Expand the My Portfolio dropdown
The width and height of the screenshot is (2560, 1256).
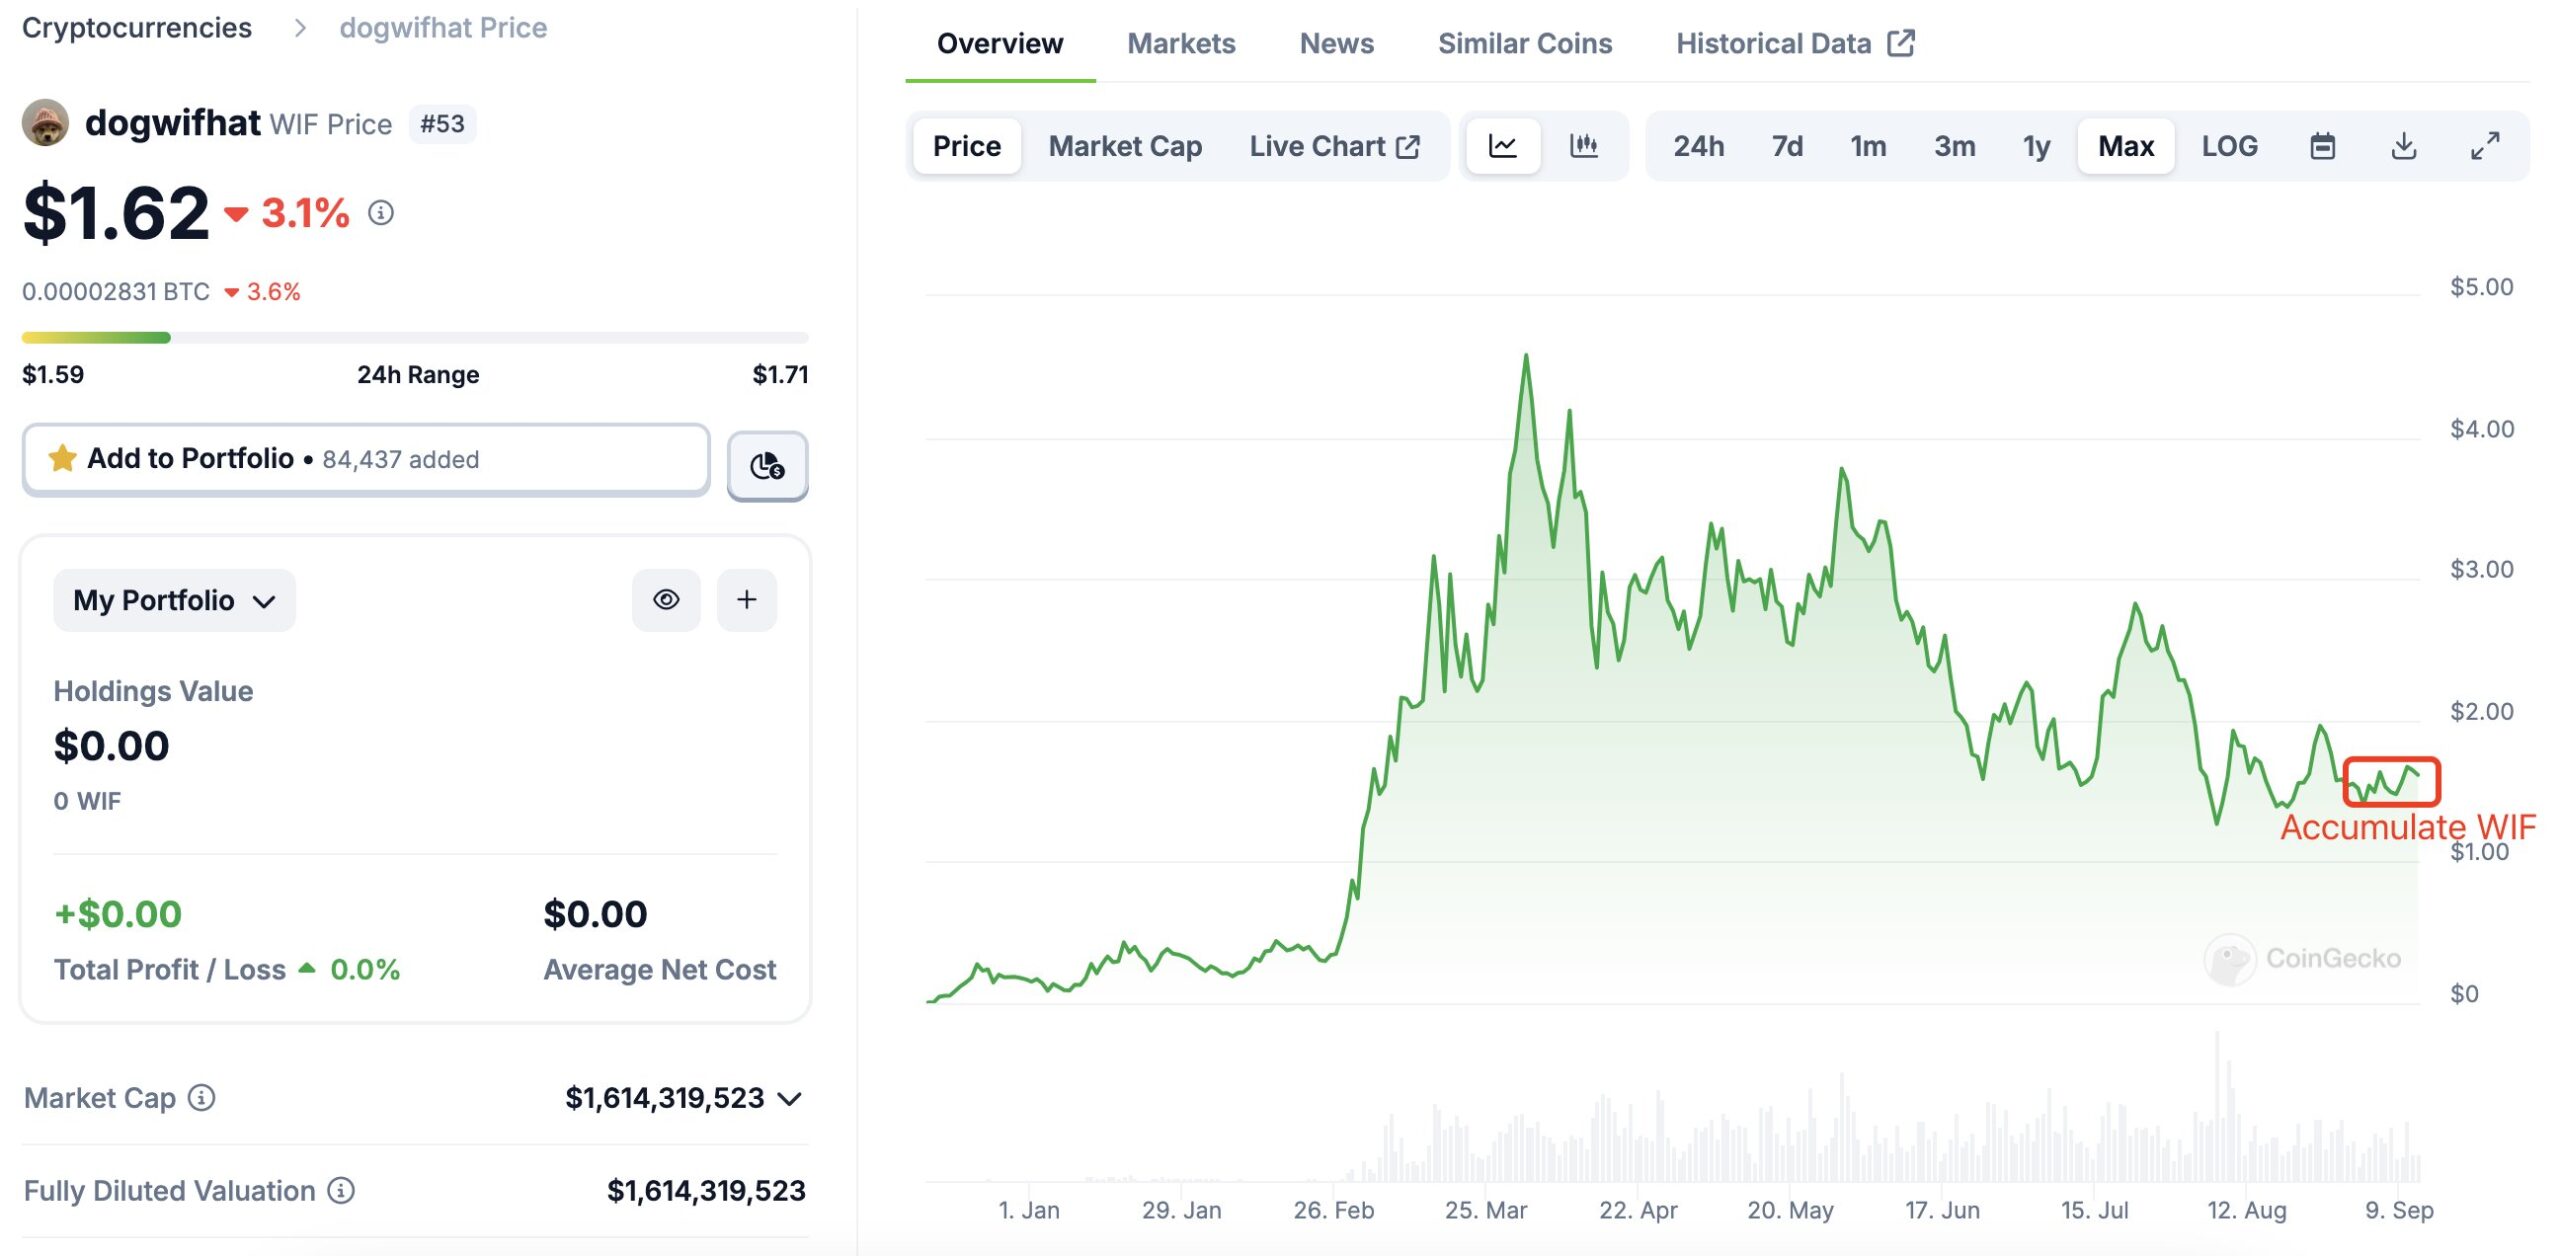[174, 600]
